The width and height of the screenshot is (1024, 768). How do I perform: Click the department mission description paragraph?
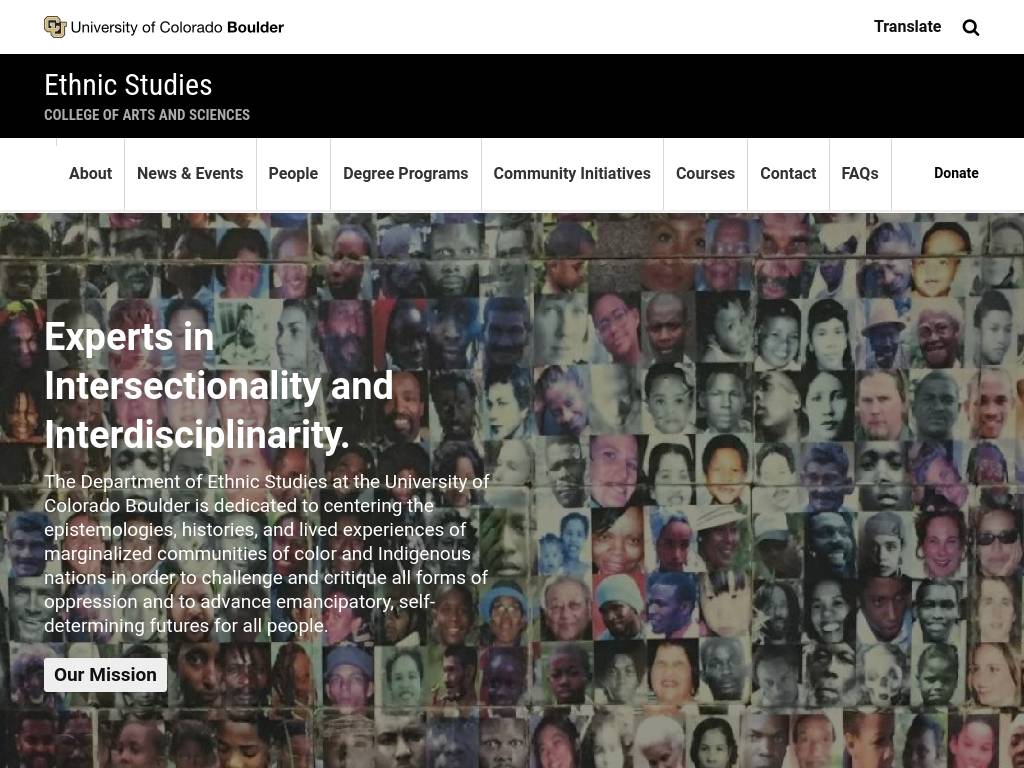[266, 554]
